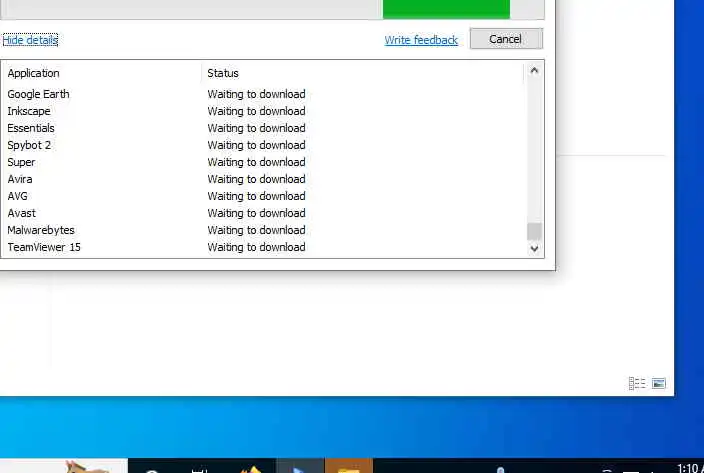Click the scrollbar down arrow in app list
The image size is (704, 473).
coord(534,248)
